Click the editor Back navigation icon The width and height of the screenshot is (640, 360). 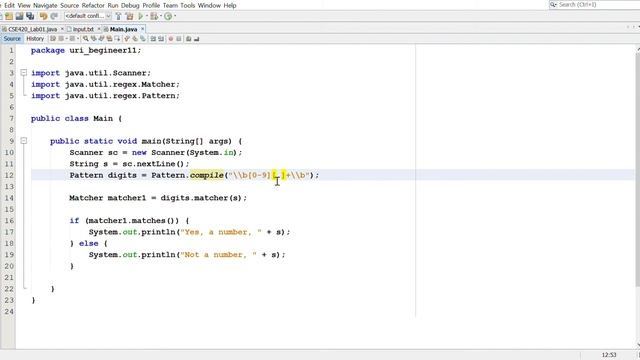pyautogui.click(x=61, y=39)
